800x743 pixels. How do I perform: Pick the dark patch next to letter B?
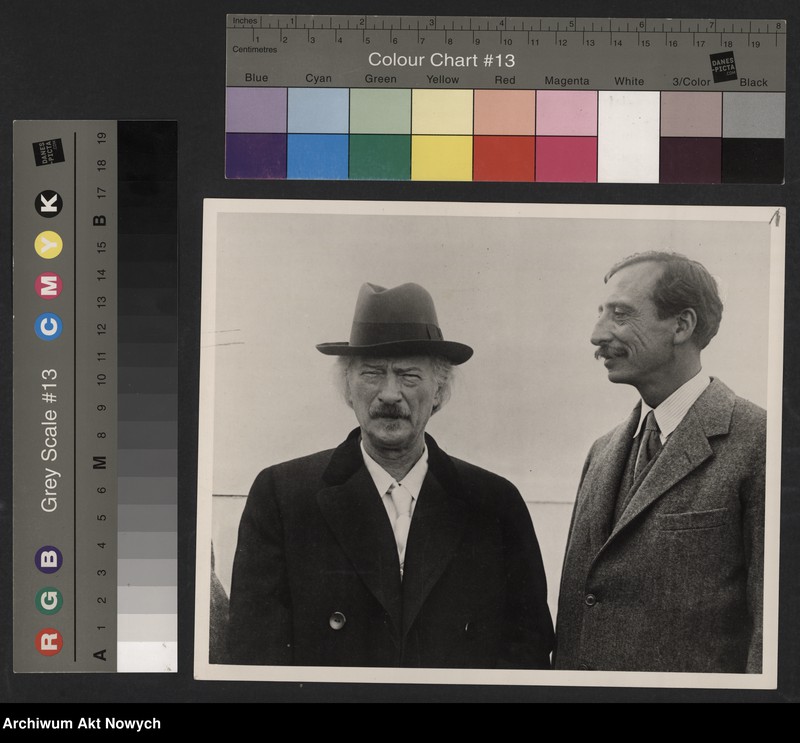point(147,220)
